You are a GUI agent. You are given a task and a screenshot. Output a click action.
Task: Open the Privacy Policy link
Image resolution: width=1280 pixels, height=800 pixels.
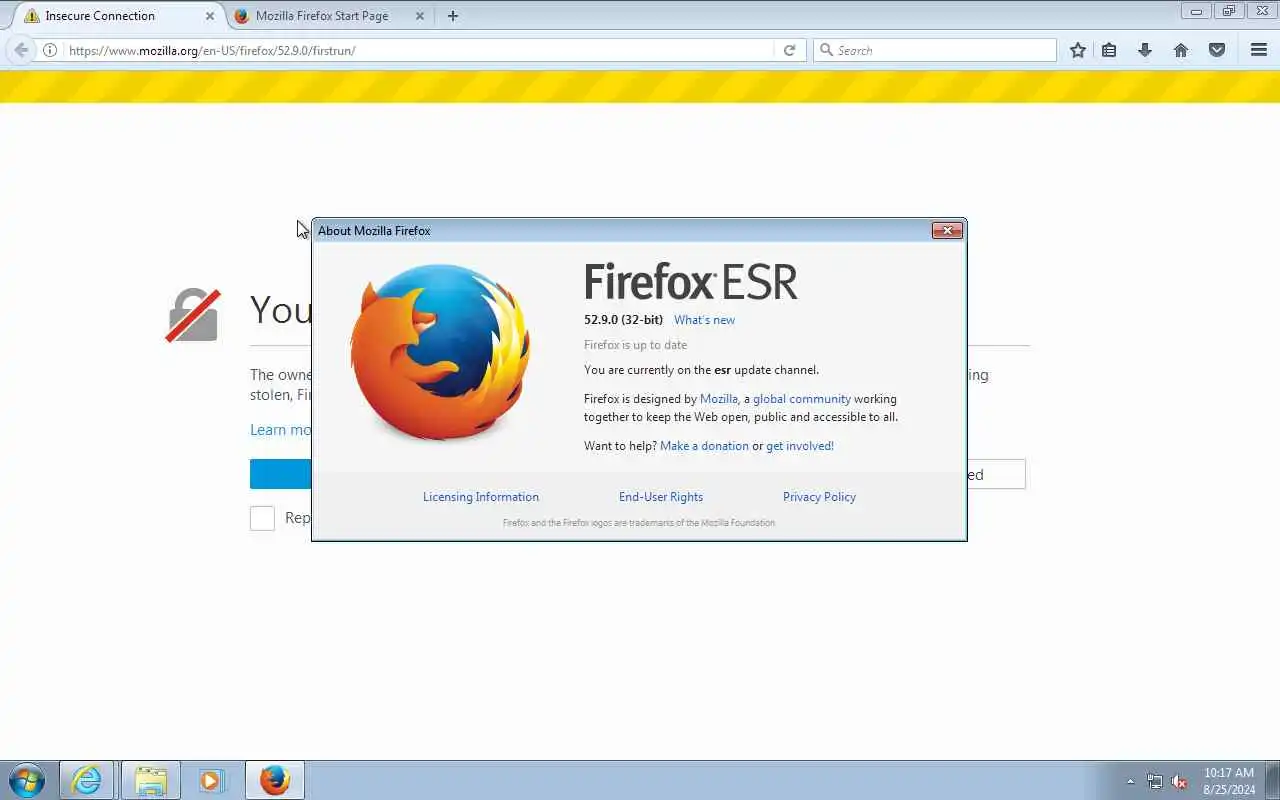point(819,497)
